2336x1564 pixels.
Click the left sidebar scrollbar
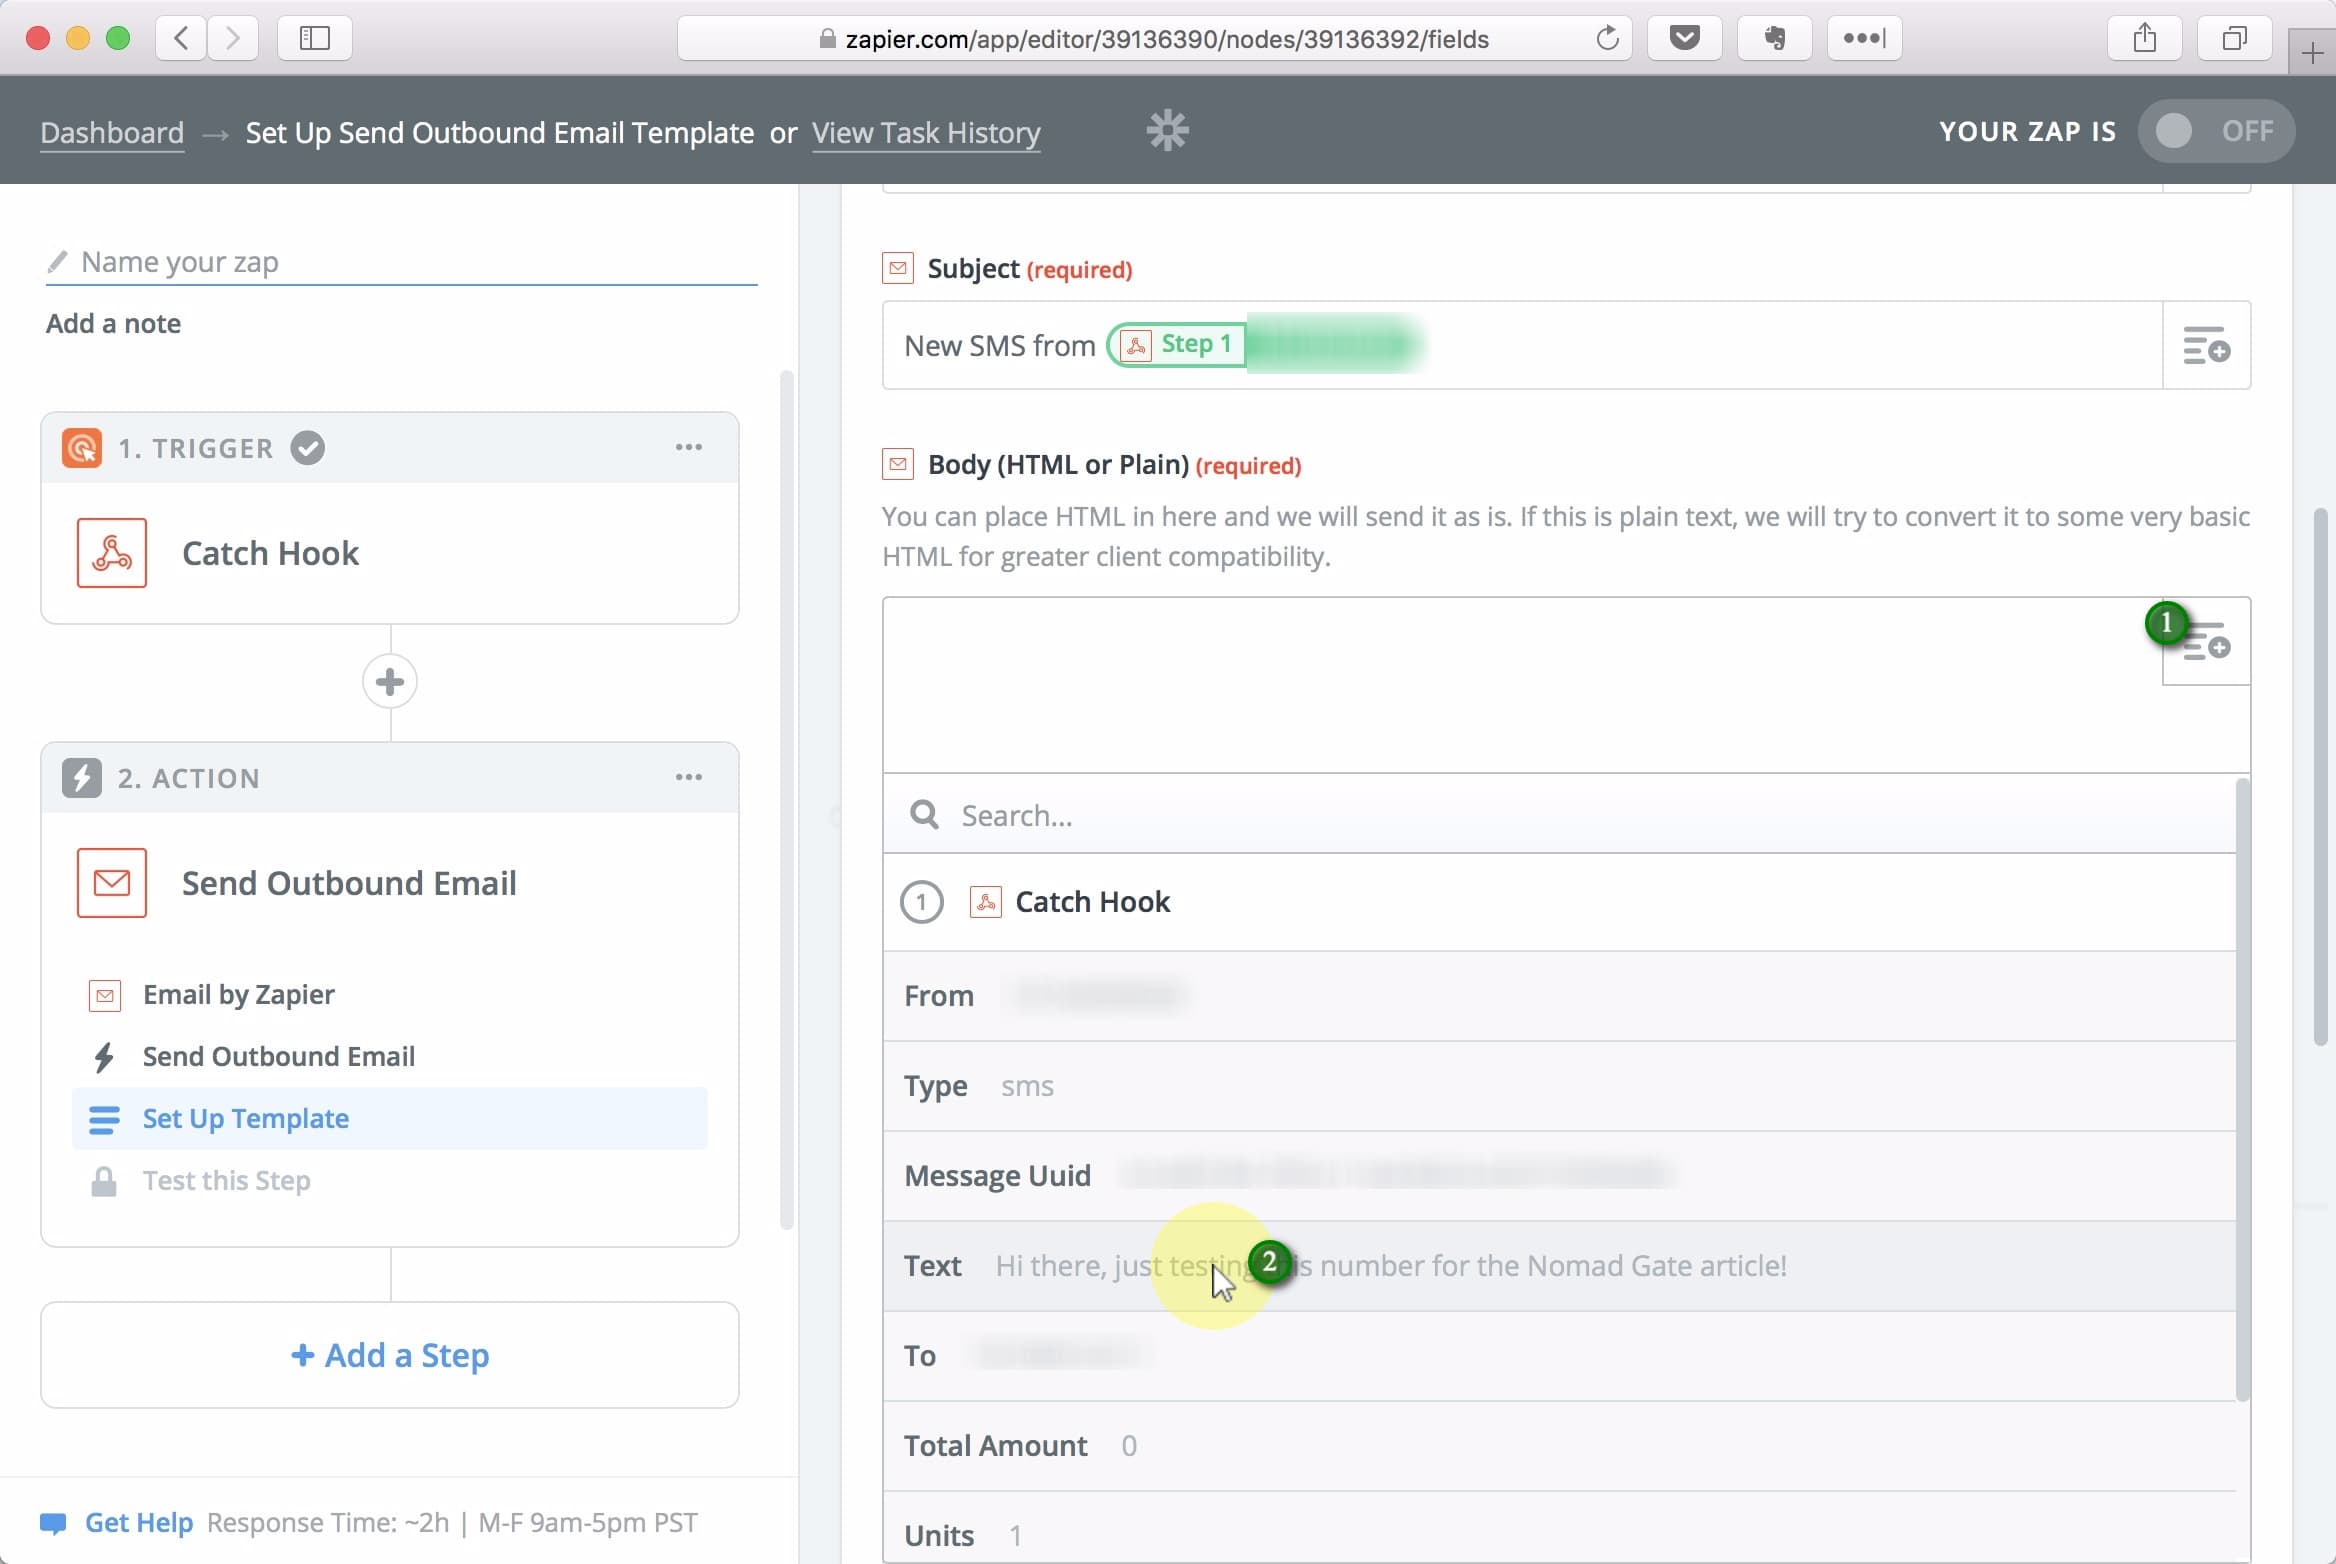787,800
